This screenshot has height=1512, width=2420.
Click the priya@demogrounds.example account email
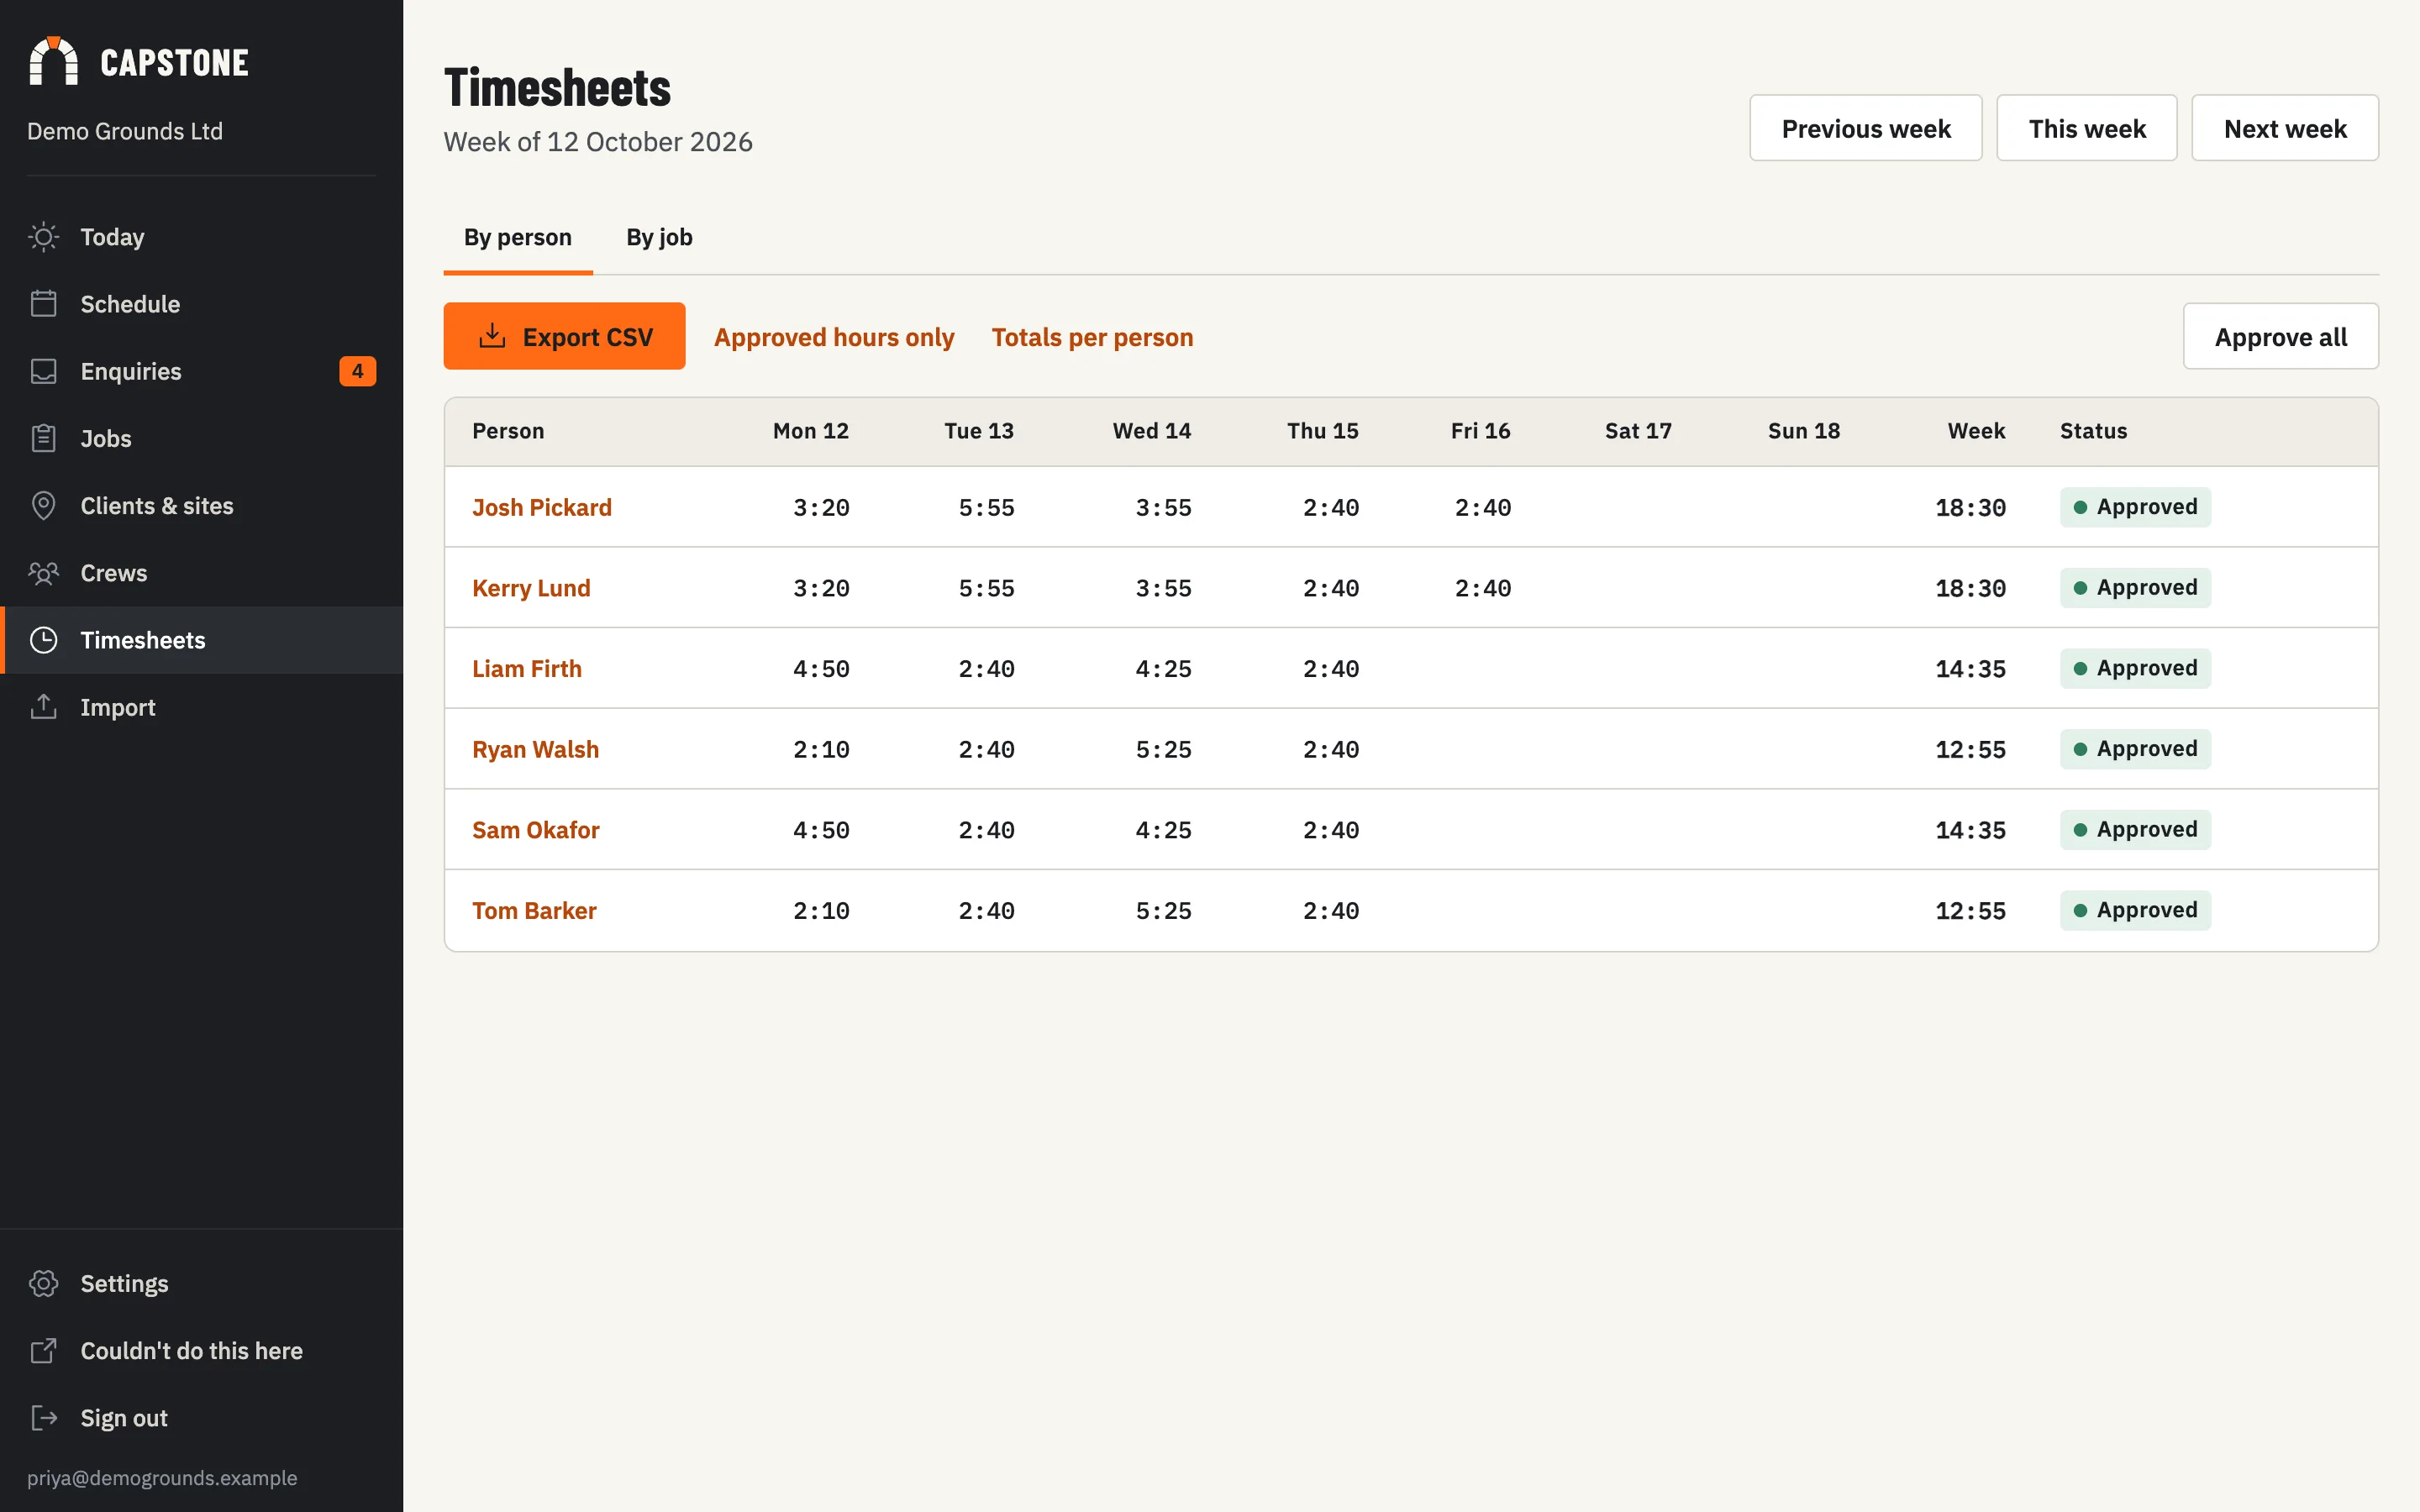tap(162, 1477)
